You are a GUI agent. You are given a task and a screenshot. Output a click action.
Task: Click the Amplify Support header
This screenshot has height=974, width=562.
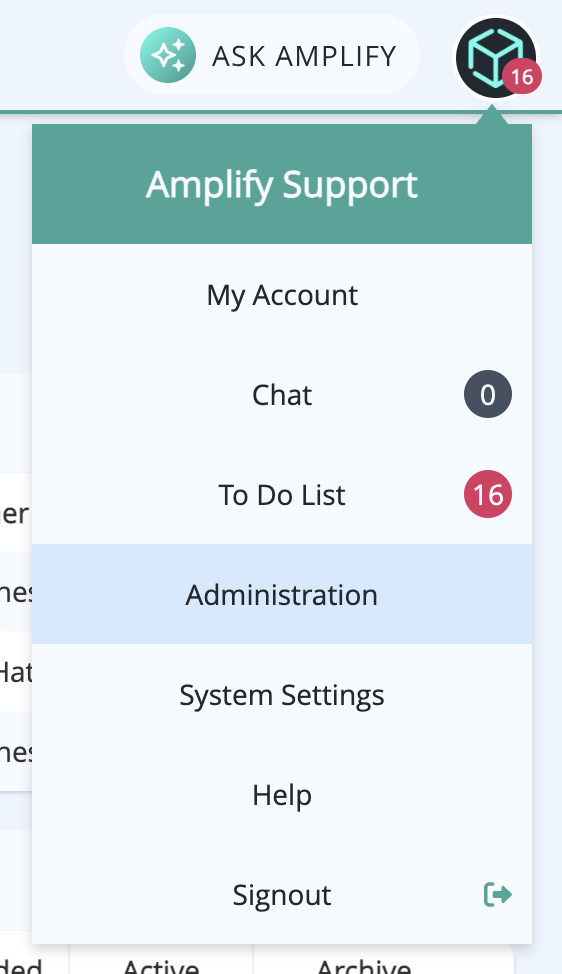(x=282, y=184)
